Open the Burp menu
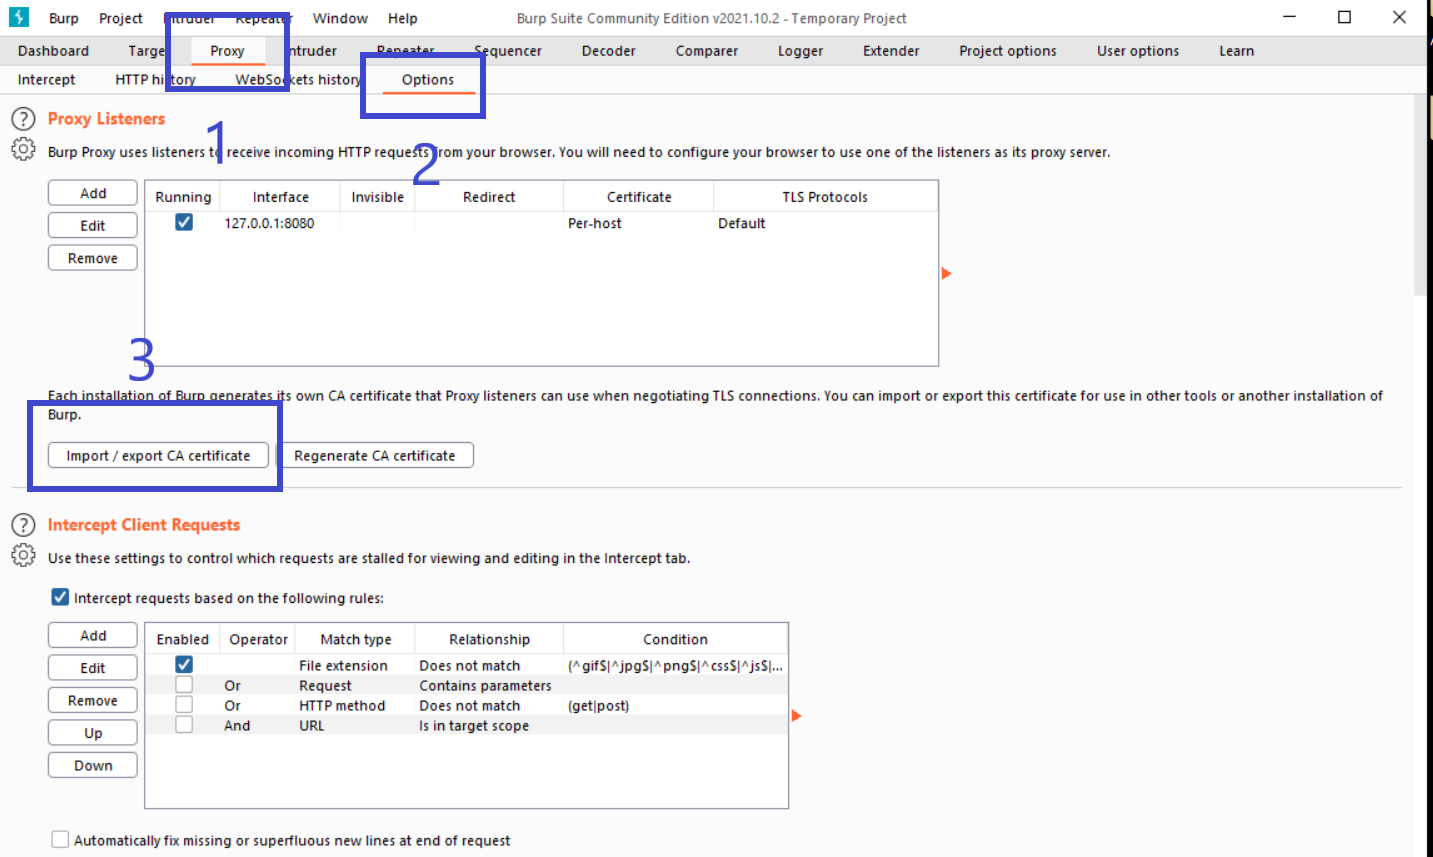 [x=64, y=18]
